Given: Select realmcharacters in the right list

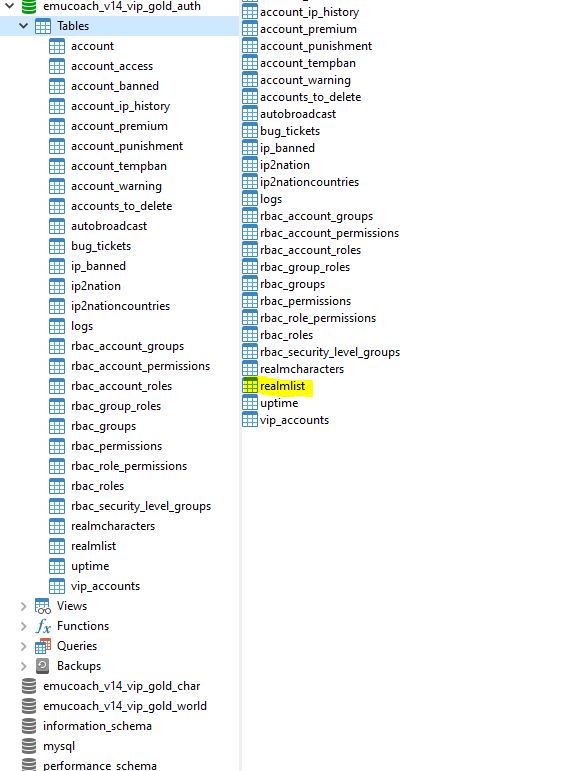Looking at the screenshot, I should (302, 369).
